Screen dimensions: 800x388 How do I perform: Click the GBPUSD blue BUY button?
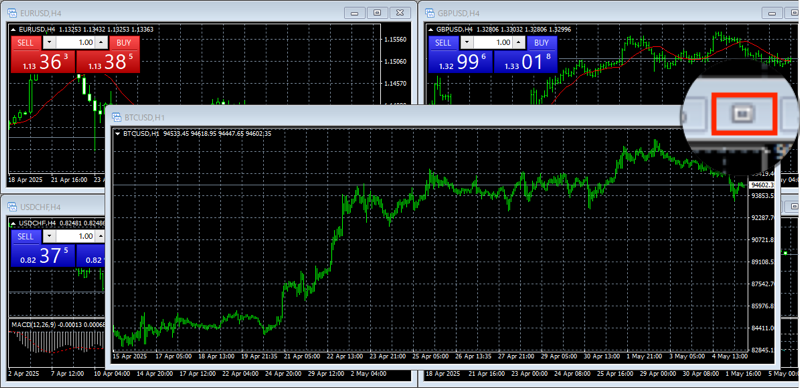tap(542, 43)
